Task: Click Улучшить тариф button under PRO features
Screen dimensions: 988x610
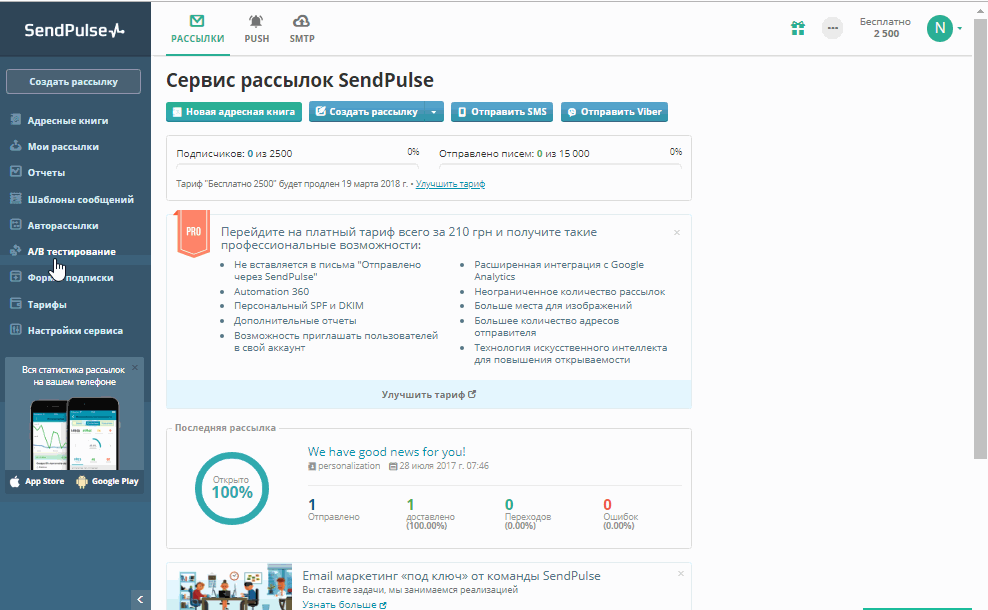Action: coord(428,394)
